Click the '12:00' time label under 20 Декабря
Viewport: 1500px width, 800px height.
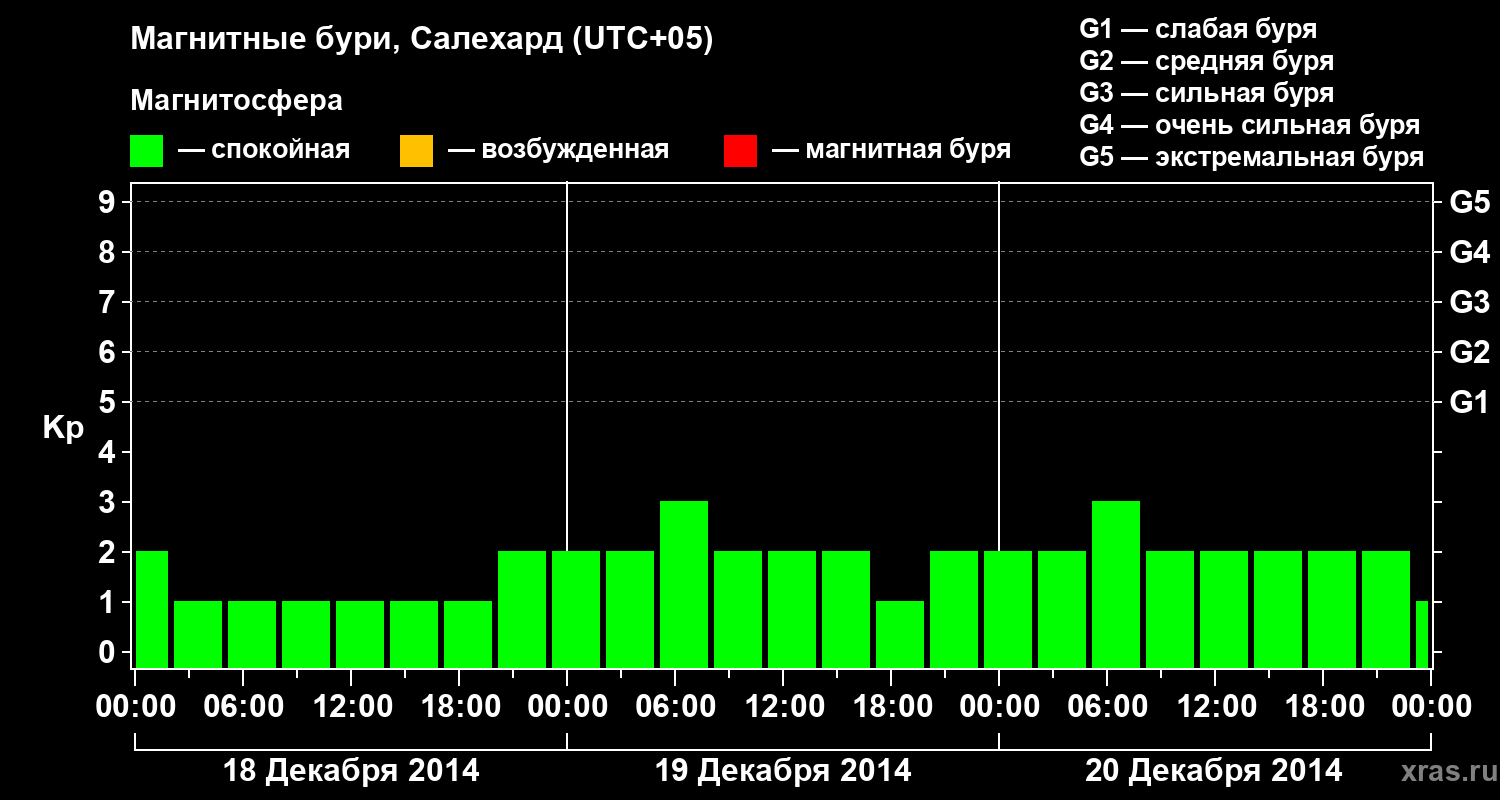point(1215,706)
